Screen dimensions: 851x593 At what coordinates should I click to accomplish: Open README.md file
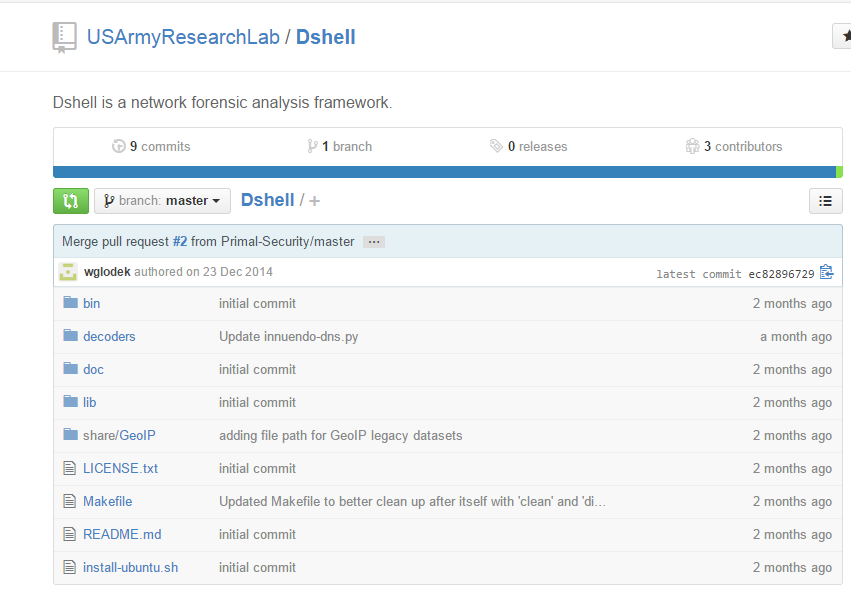point(122,534)
